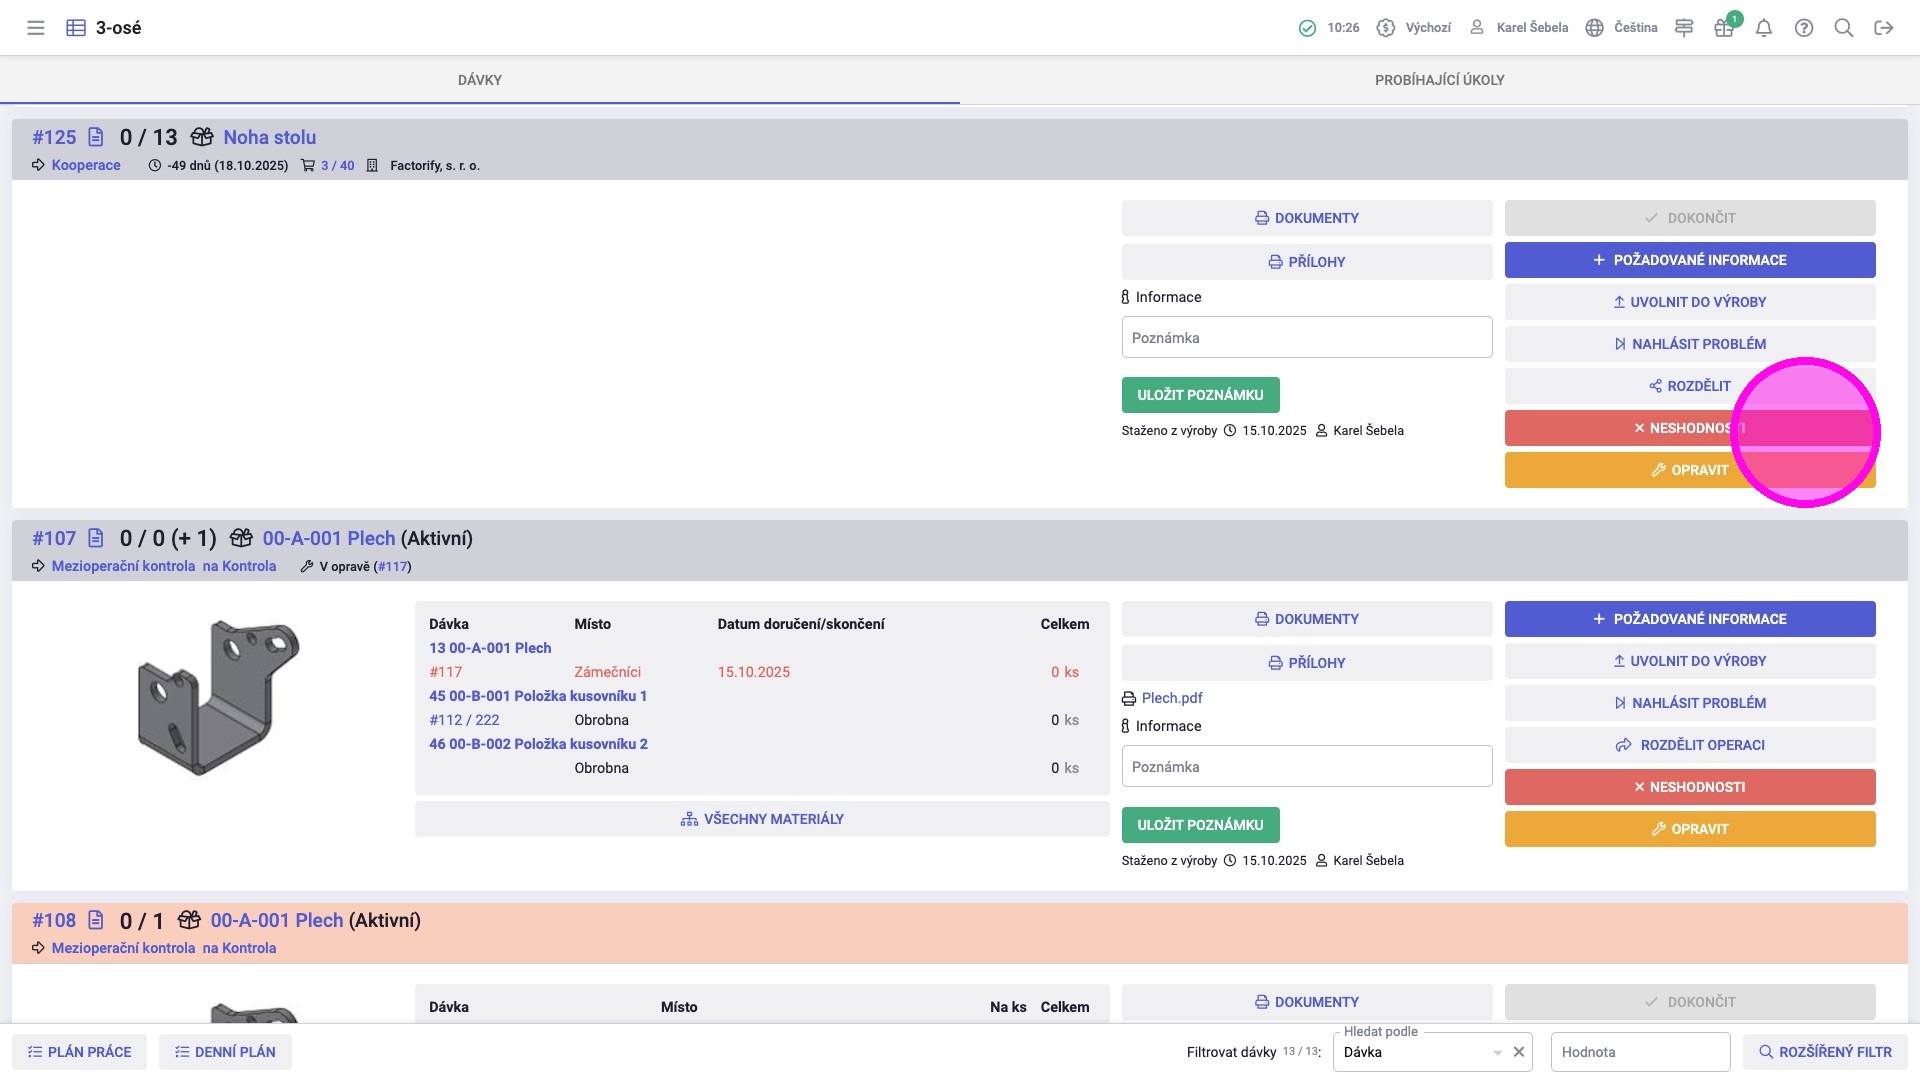Switch to the Probíhající úkoly tab
This screenshot has width=1920, height=1080.
(x=1439, y=80)
